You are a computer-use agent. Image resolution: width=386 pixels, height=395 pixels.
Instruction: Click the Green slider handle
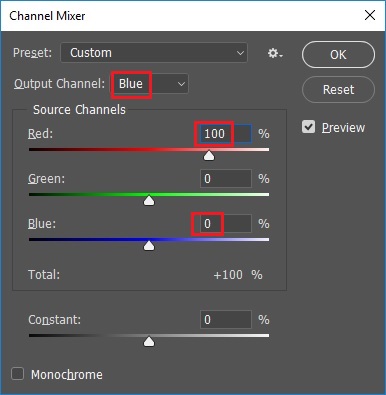pos(149,200)
